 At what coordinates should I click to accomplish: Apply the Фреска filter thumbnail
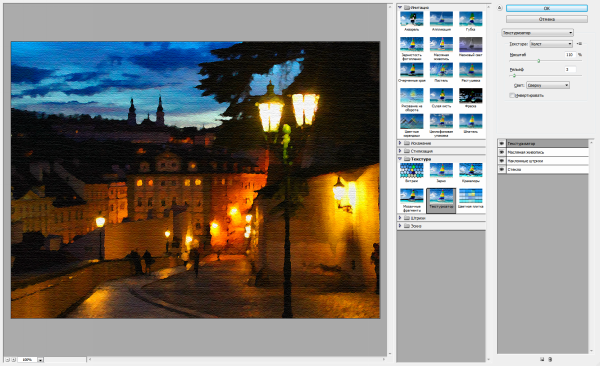(x=470, y=96)
